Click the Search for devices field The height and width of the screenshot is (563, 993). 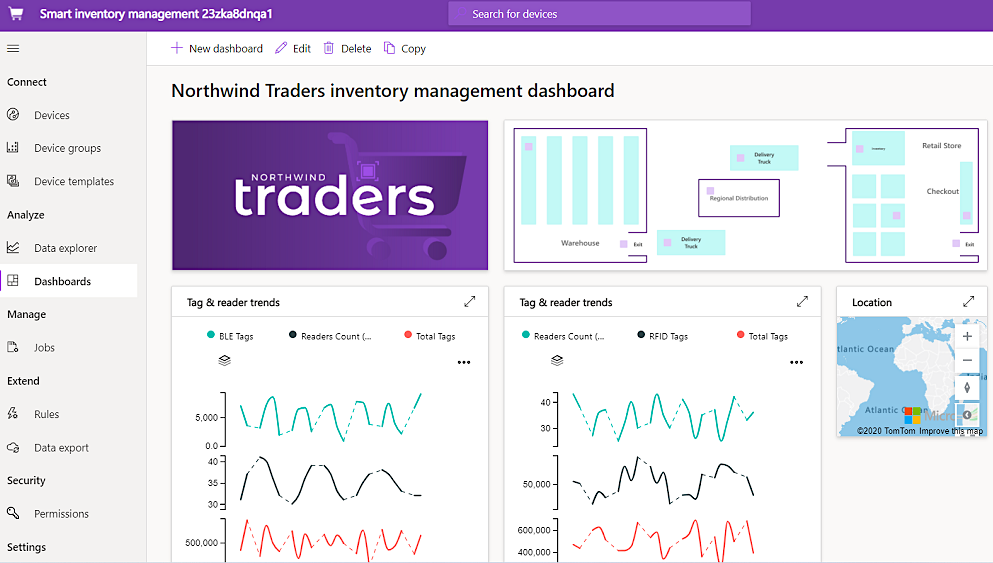click(x=599, y=13)
